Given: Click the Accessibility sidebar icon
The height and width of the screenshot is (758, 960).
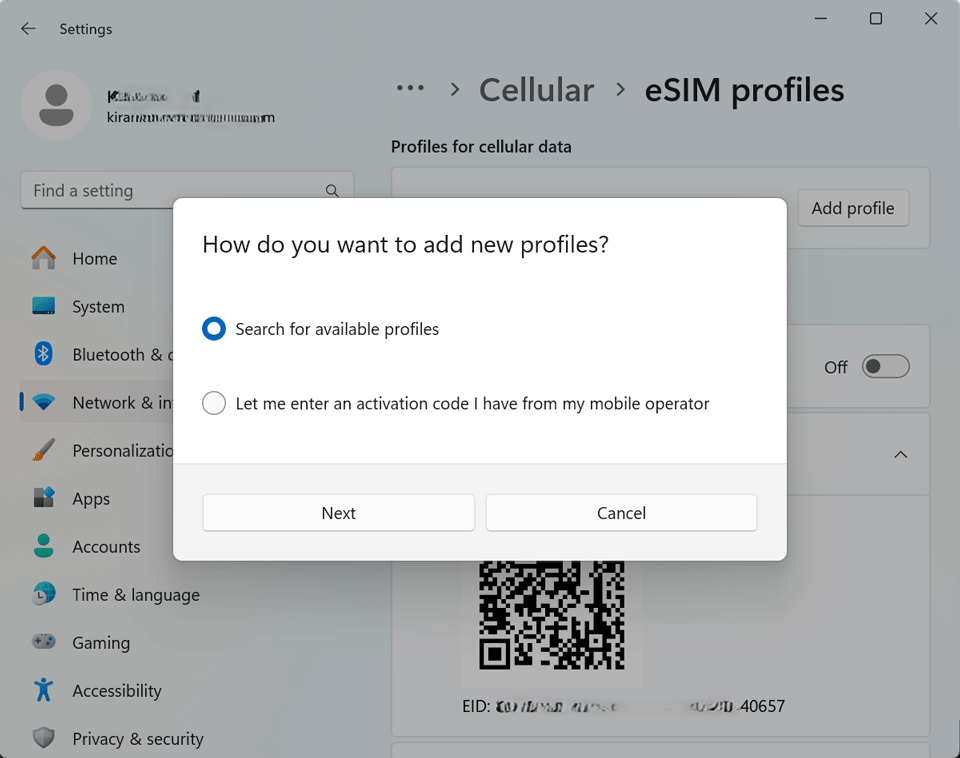Looking at the screenshot, I should 44,690.
